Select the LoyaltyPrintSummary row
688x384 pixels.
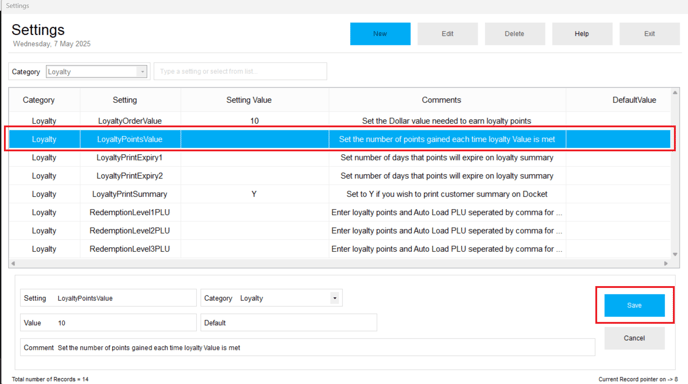tap(340, 194)
